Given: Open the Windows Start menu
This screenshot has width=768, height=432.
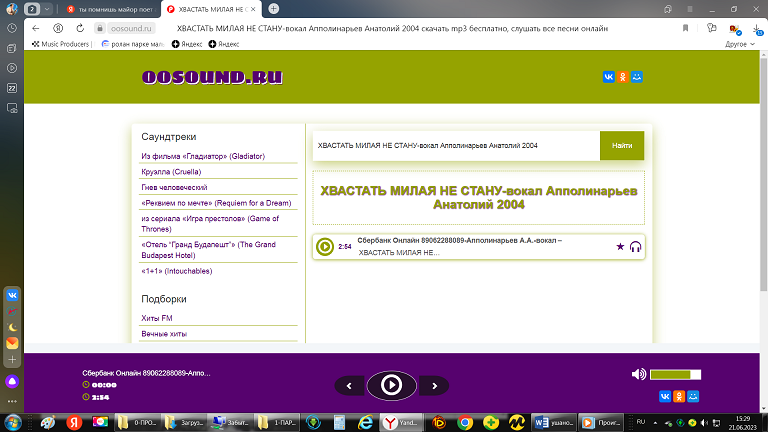Looking at the screenshot, I should point(12,422).
